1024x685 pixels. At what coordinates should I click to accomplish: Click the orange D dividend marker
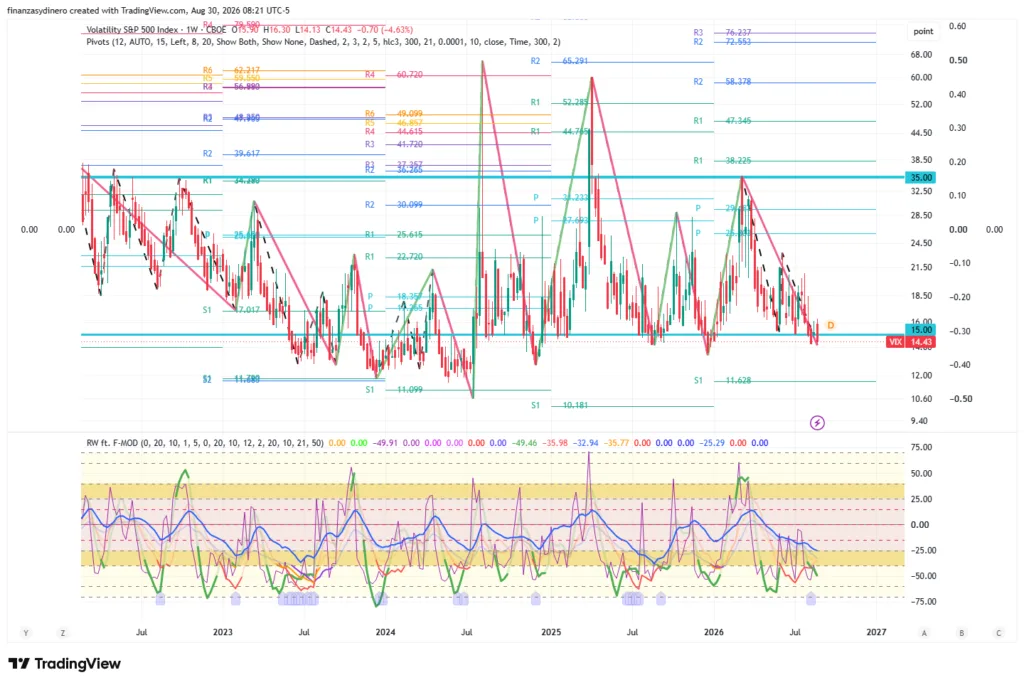coord(831,325)
